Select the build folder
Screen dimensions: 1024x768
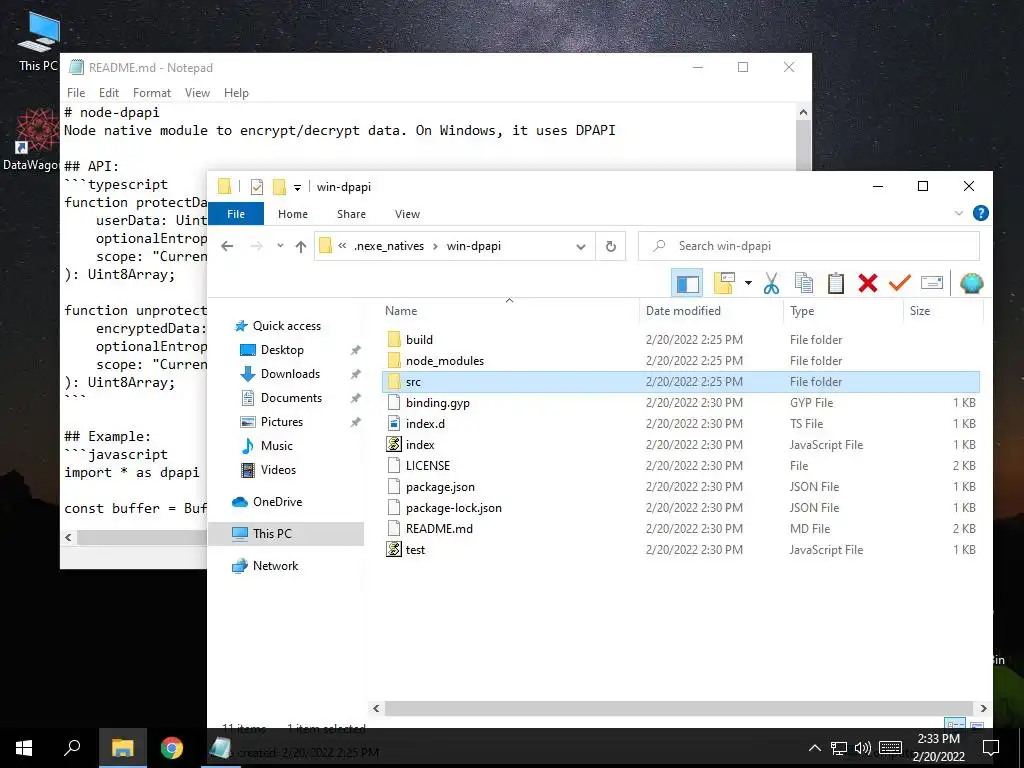coord(680,340)
